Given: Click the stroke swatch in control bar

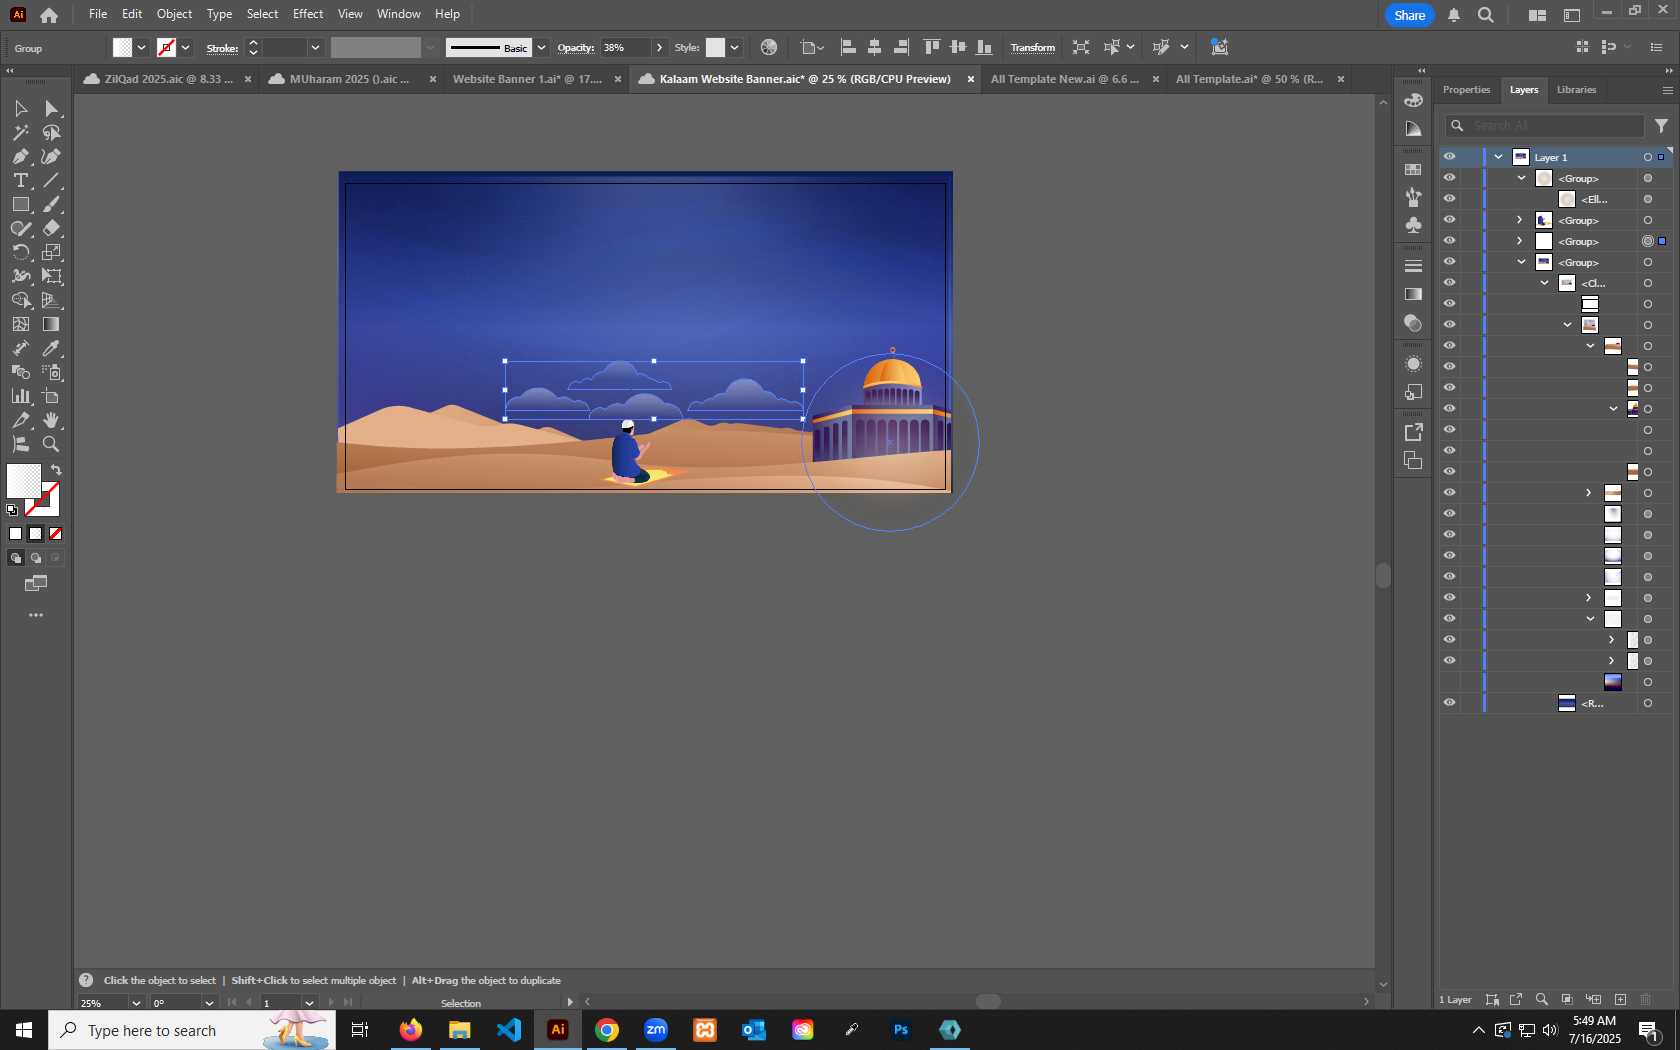Looking at the screenshot, I should 167,47.
